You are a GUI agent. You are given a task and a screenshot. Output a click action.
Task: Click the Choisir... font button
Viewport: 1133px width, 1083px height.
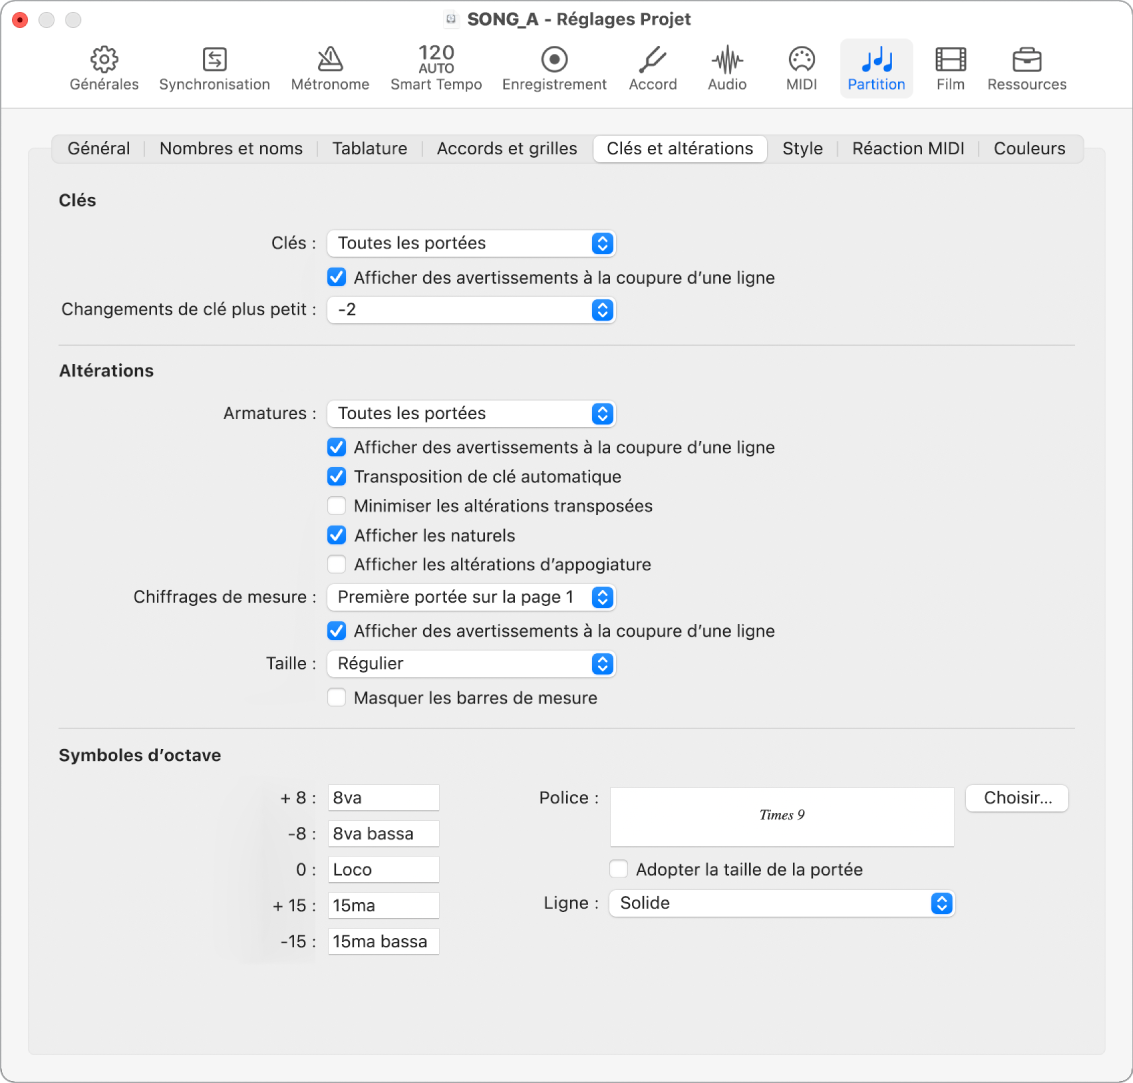pos(1017,798)
